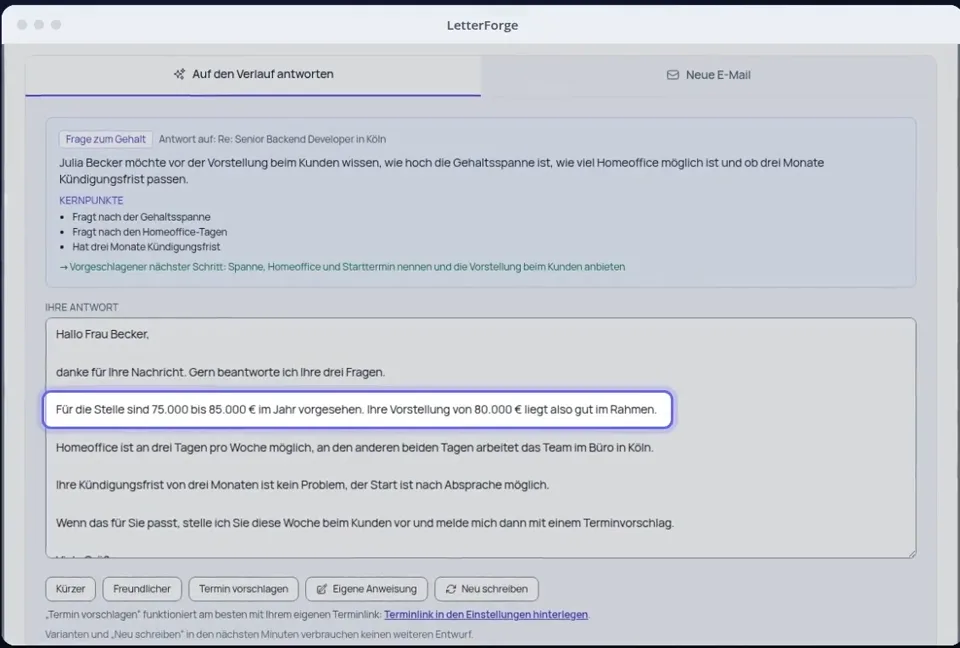Switch to the "Auf den Verlauf antworten" tab
The height and width of the screenshot is (648, 960).
pos(253,75)
